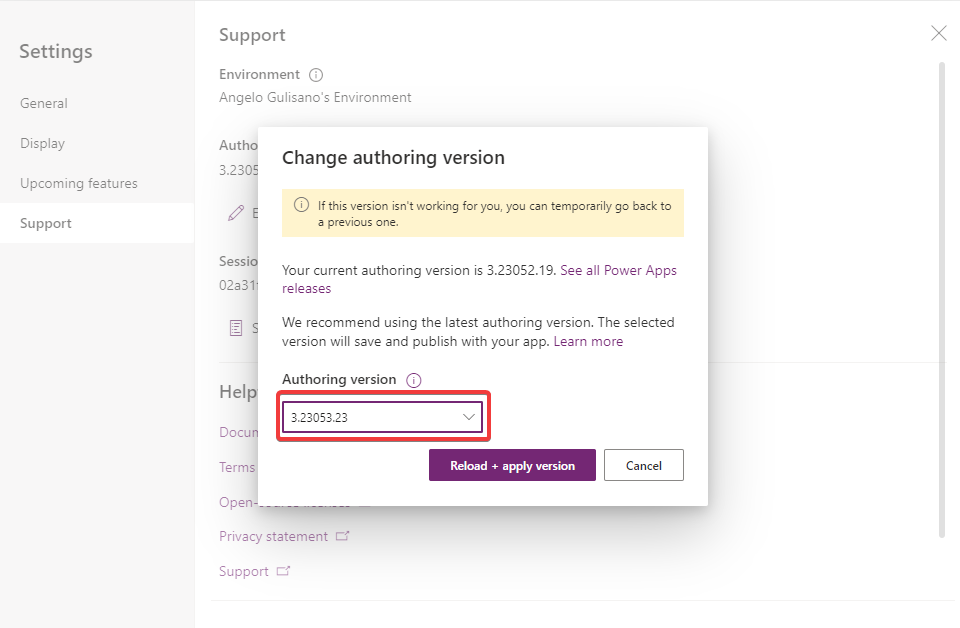The image size is (960, 628).
Task: Click external link icon beside Support link
Action: coord(283,571)
